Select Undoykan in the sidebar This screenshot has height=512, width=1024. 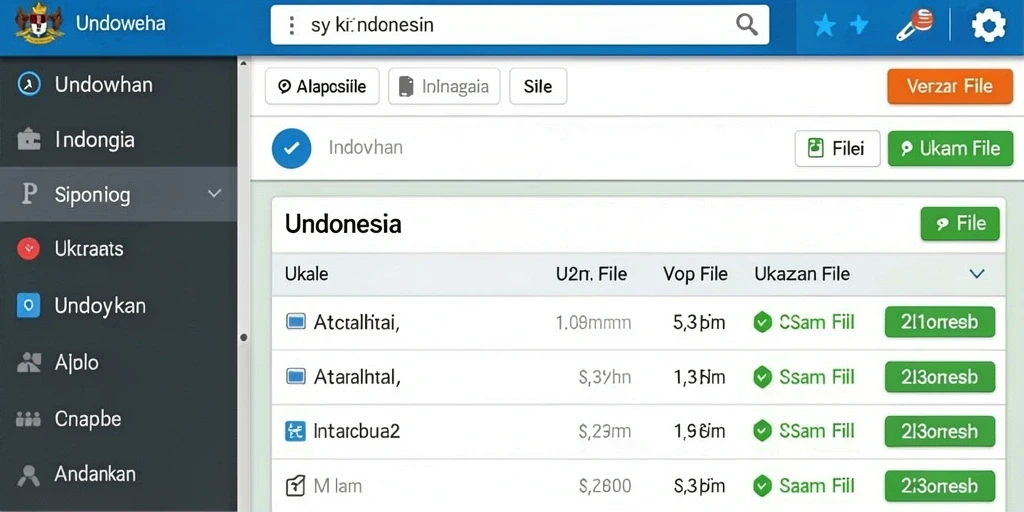[x=118, y=305]
